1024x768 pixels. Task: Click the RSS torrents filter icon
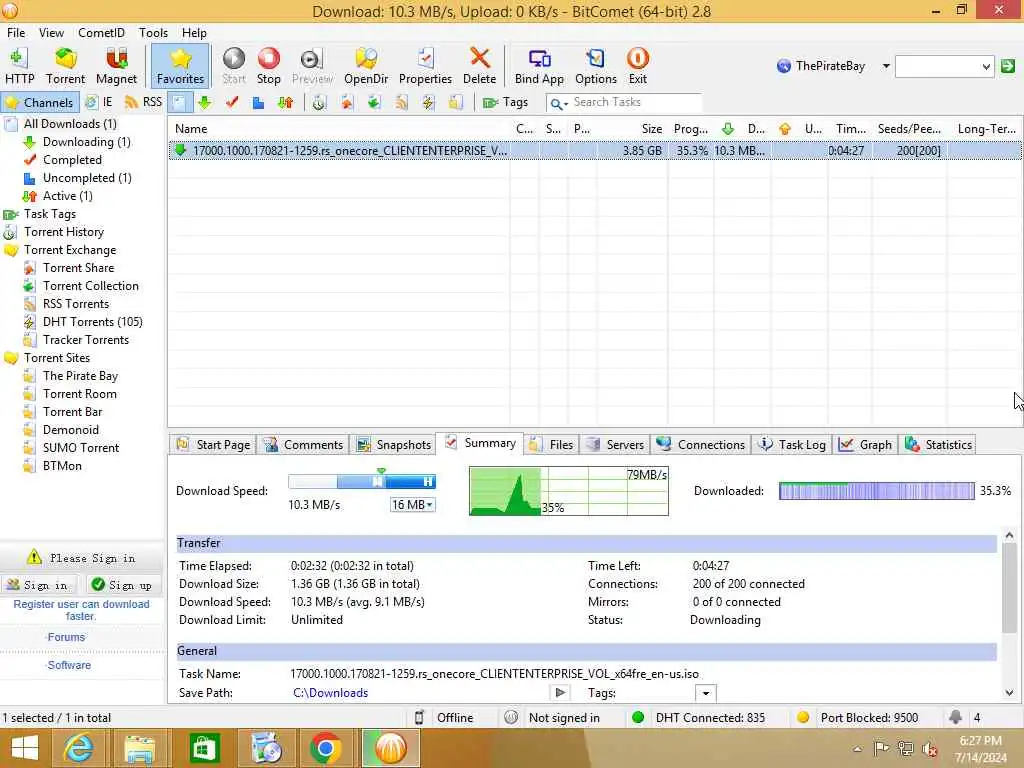401,103
